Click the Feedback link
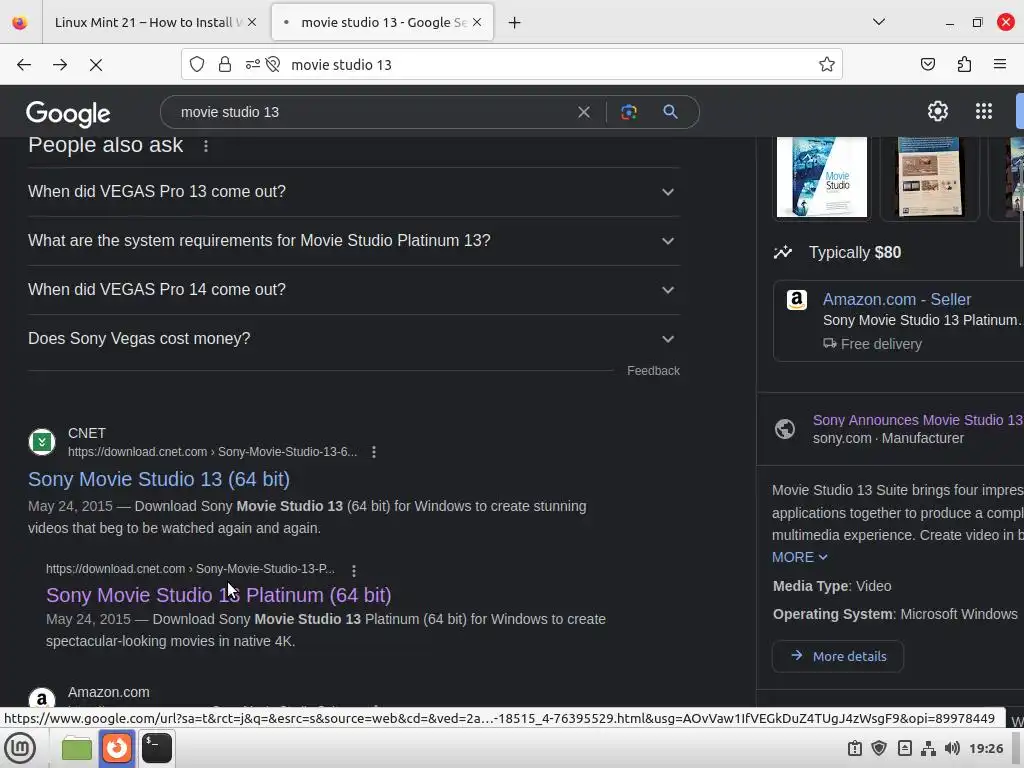 (x=653, y=371)
